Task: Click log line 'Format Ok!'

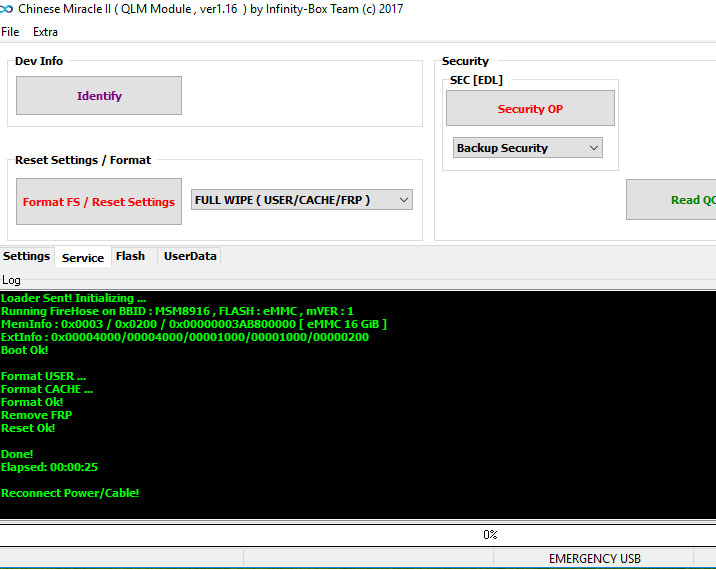Action: (32, 402)
